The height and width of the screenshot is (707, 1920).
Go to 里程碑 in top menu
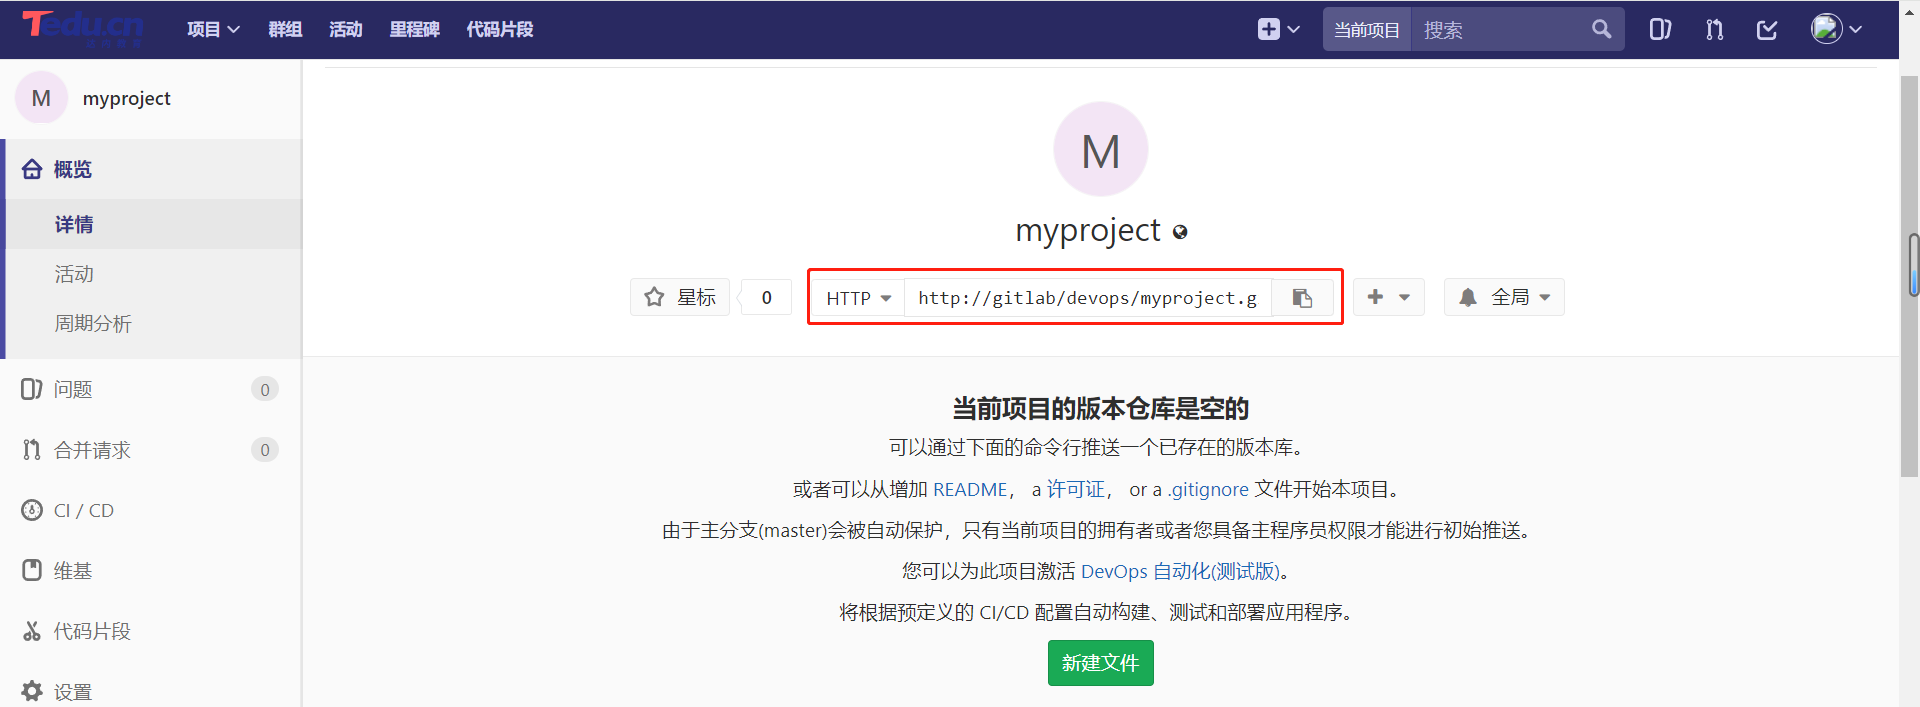415,29
